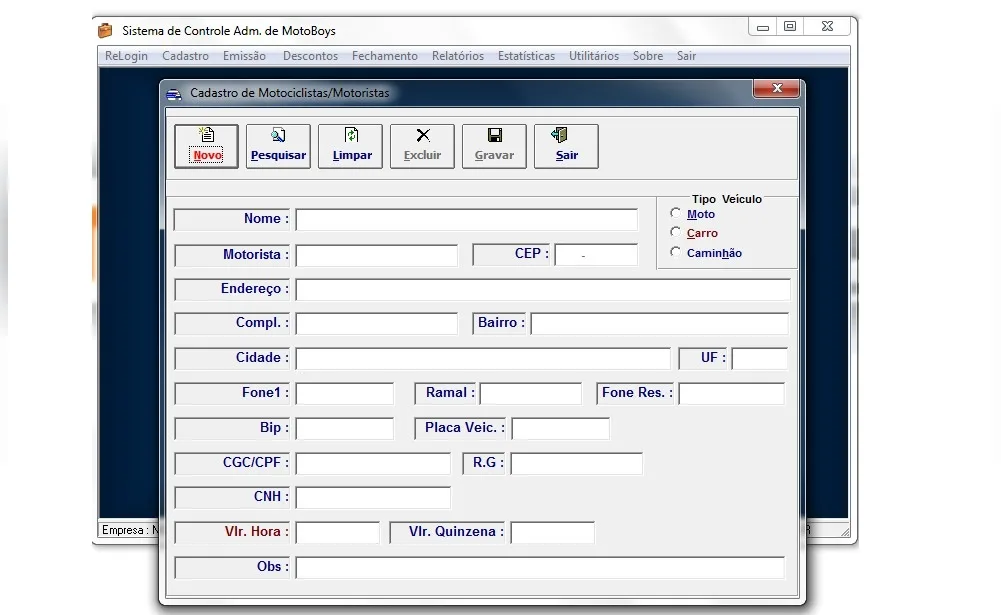Minimize the main MotoBoys window
The width and height of the screenshot is (1001, 615).
pos(763,27)
